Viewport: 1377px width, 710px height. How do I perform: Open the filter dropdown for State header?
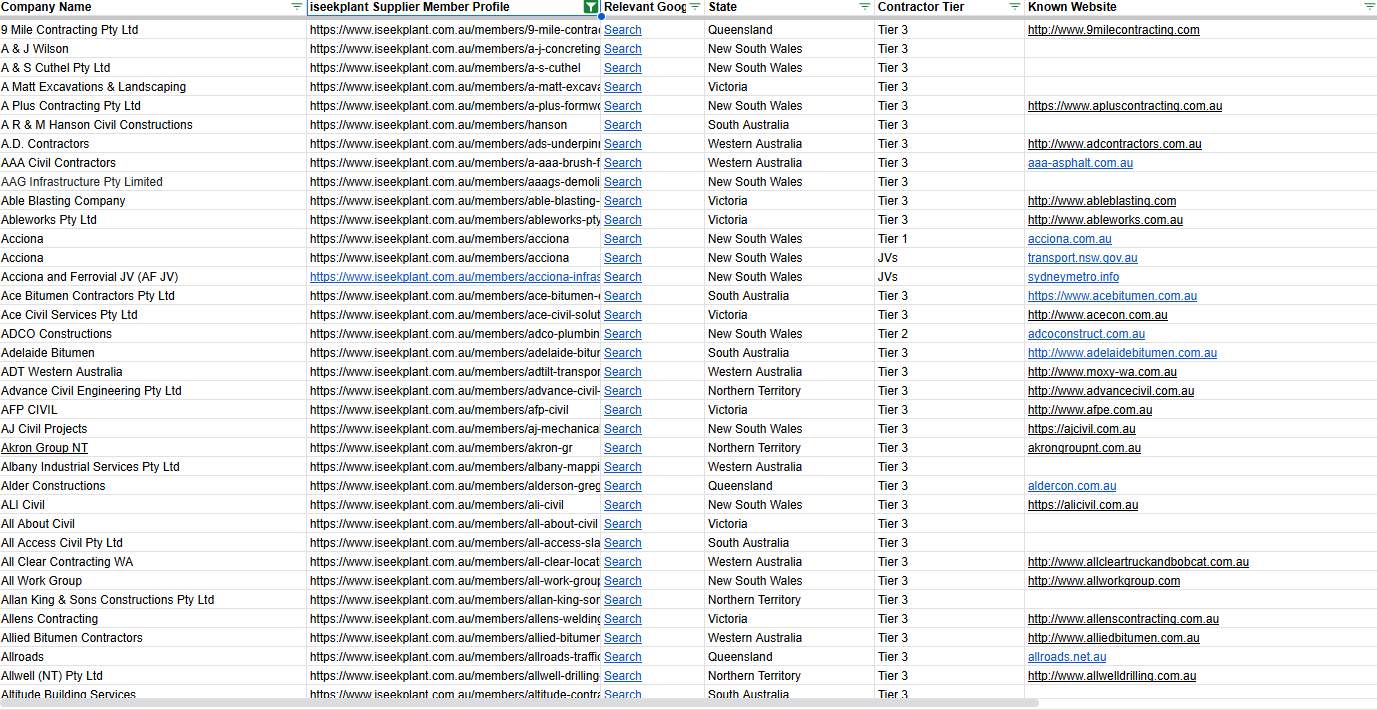pyautogui.click(x=862, y=7)
